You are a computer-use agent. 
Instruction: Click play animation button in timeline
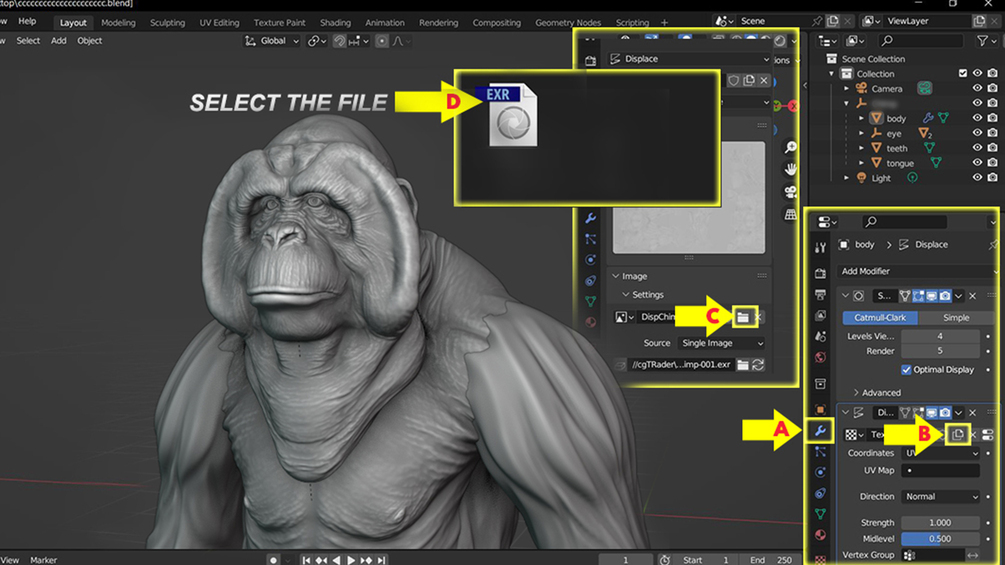351,561
